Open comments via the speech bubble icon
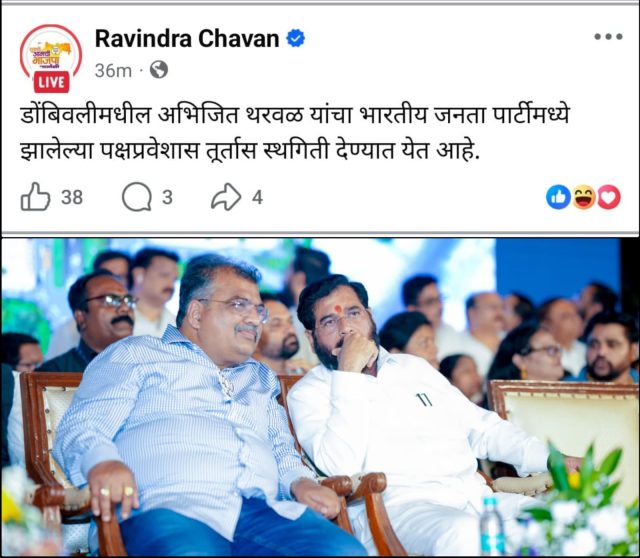 click(137, 197)
